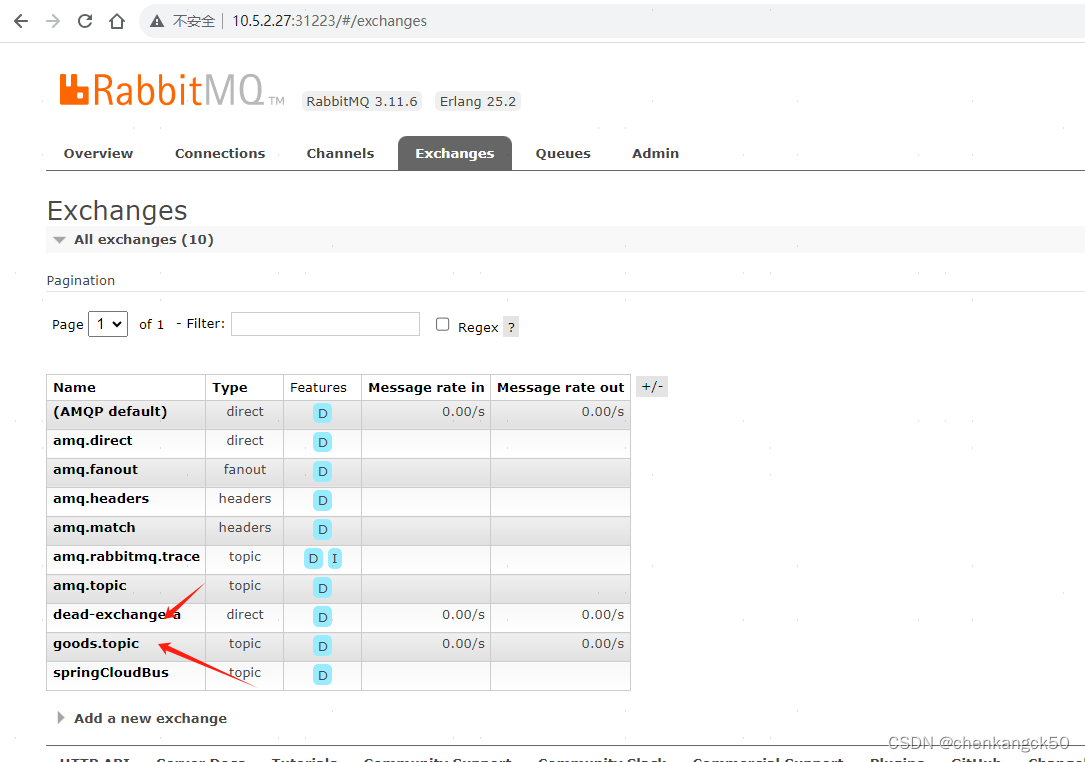Select the Exchanges tab

click(x=455, y=153)
